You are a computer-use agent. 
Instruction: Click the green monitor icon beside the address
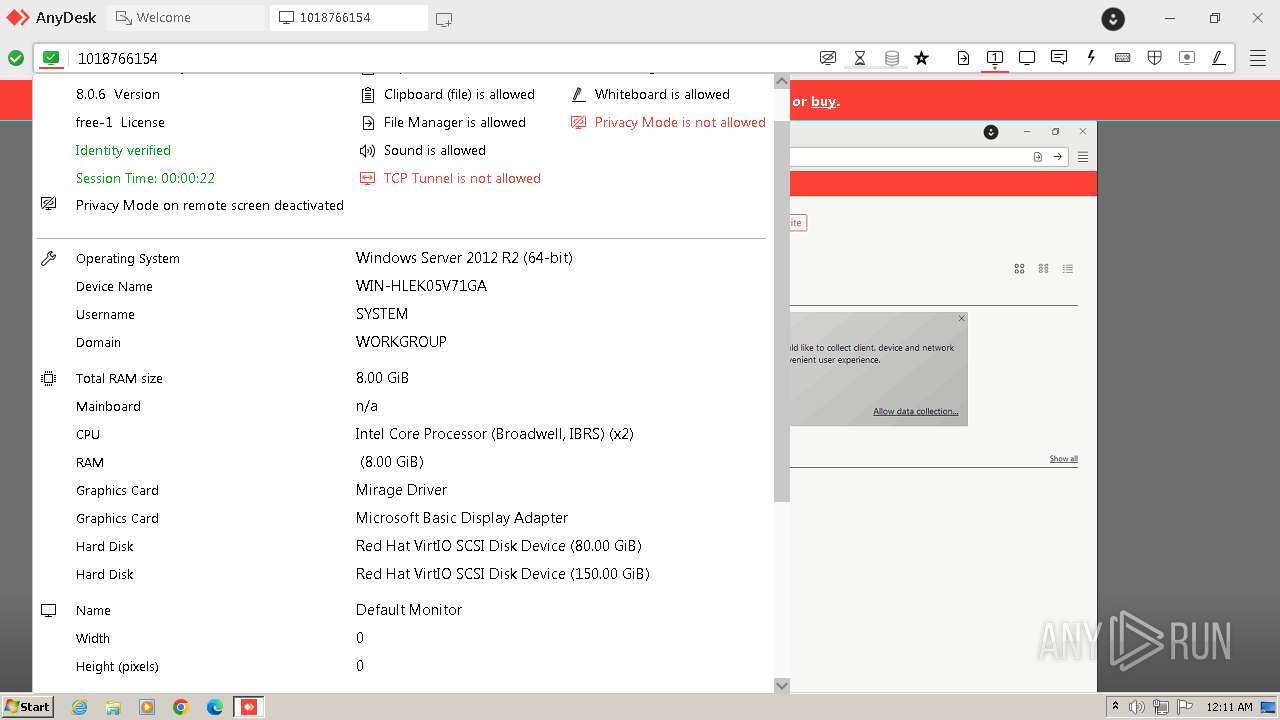pyautogui.click(x=51, y=58)
